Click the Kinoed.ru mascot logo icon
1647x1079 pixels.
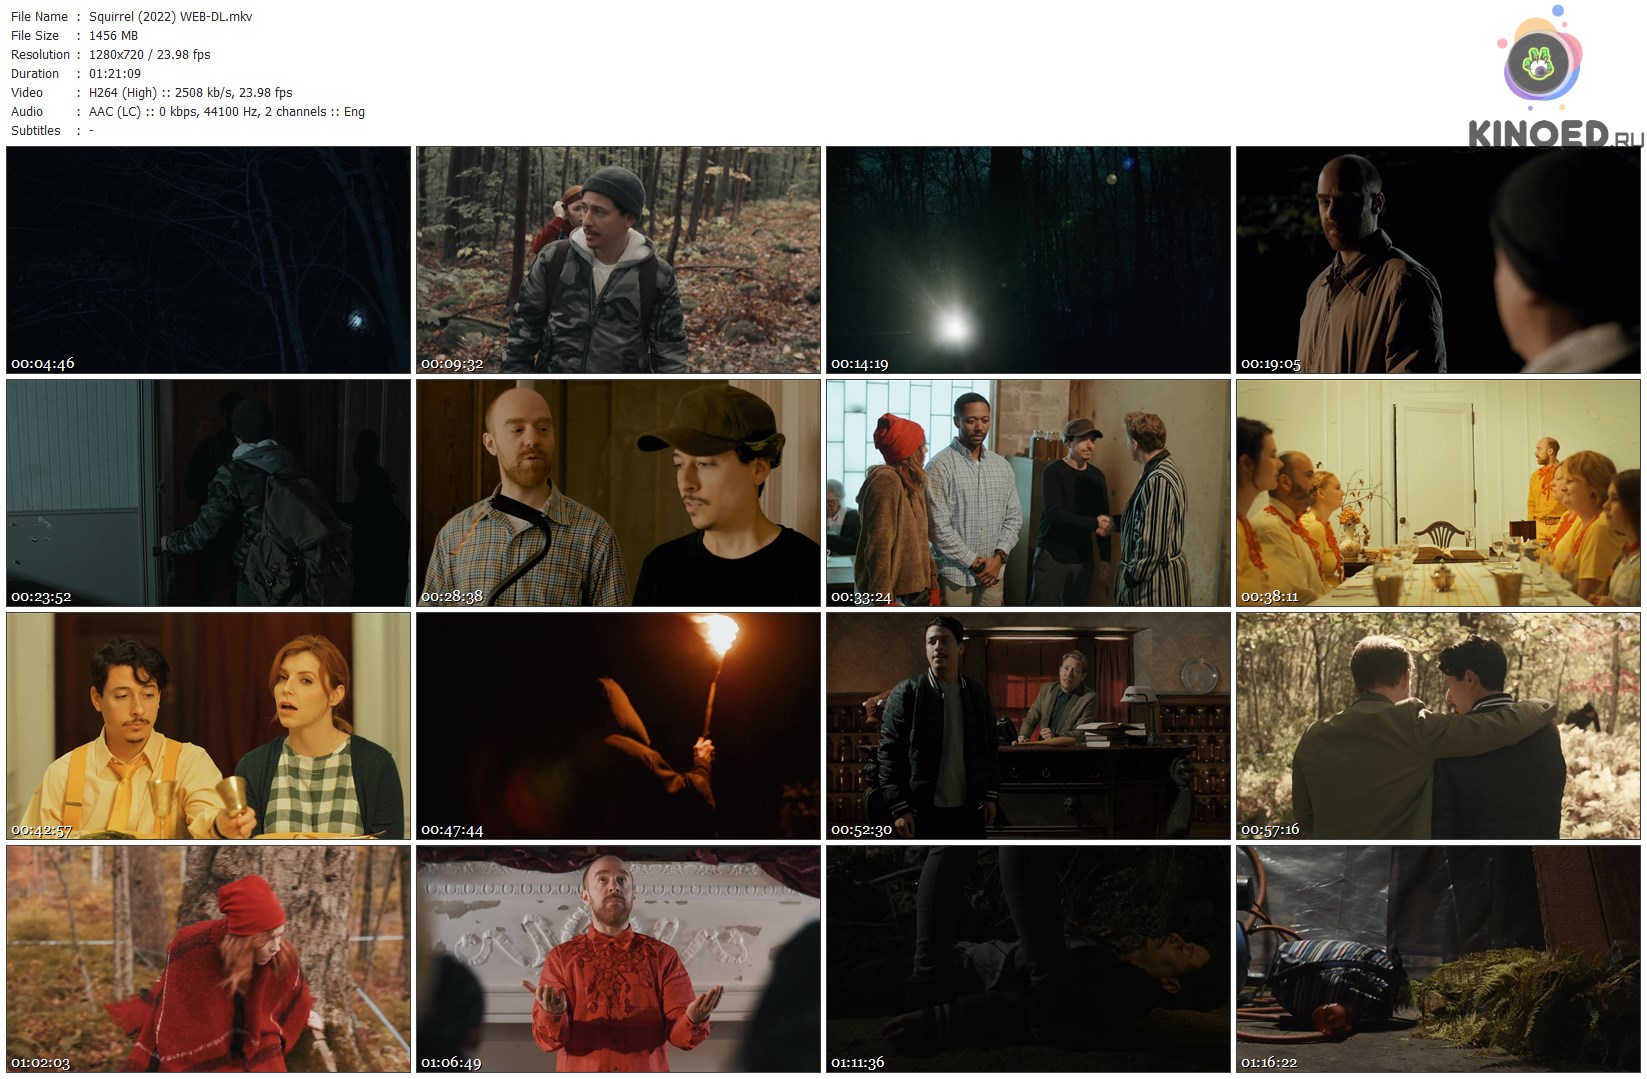point(1540,62)
